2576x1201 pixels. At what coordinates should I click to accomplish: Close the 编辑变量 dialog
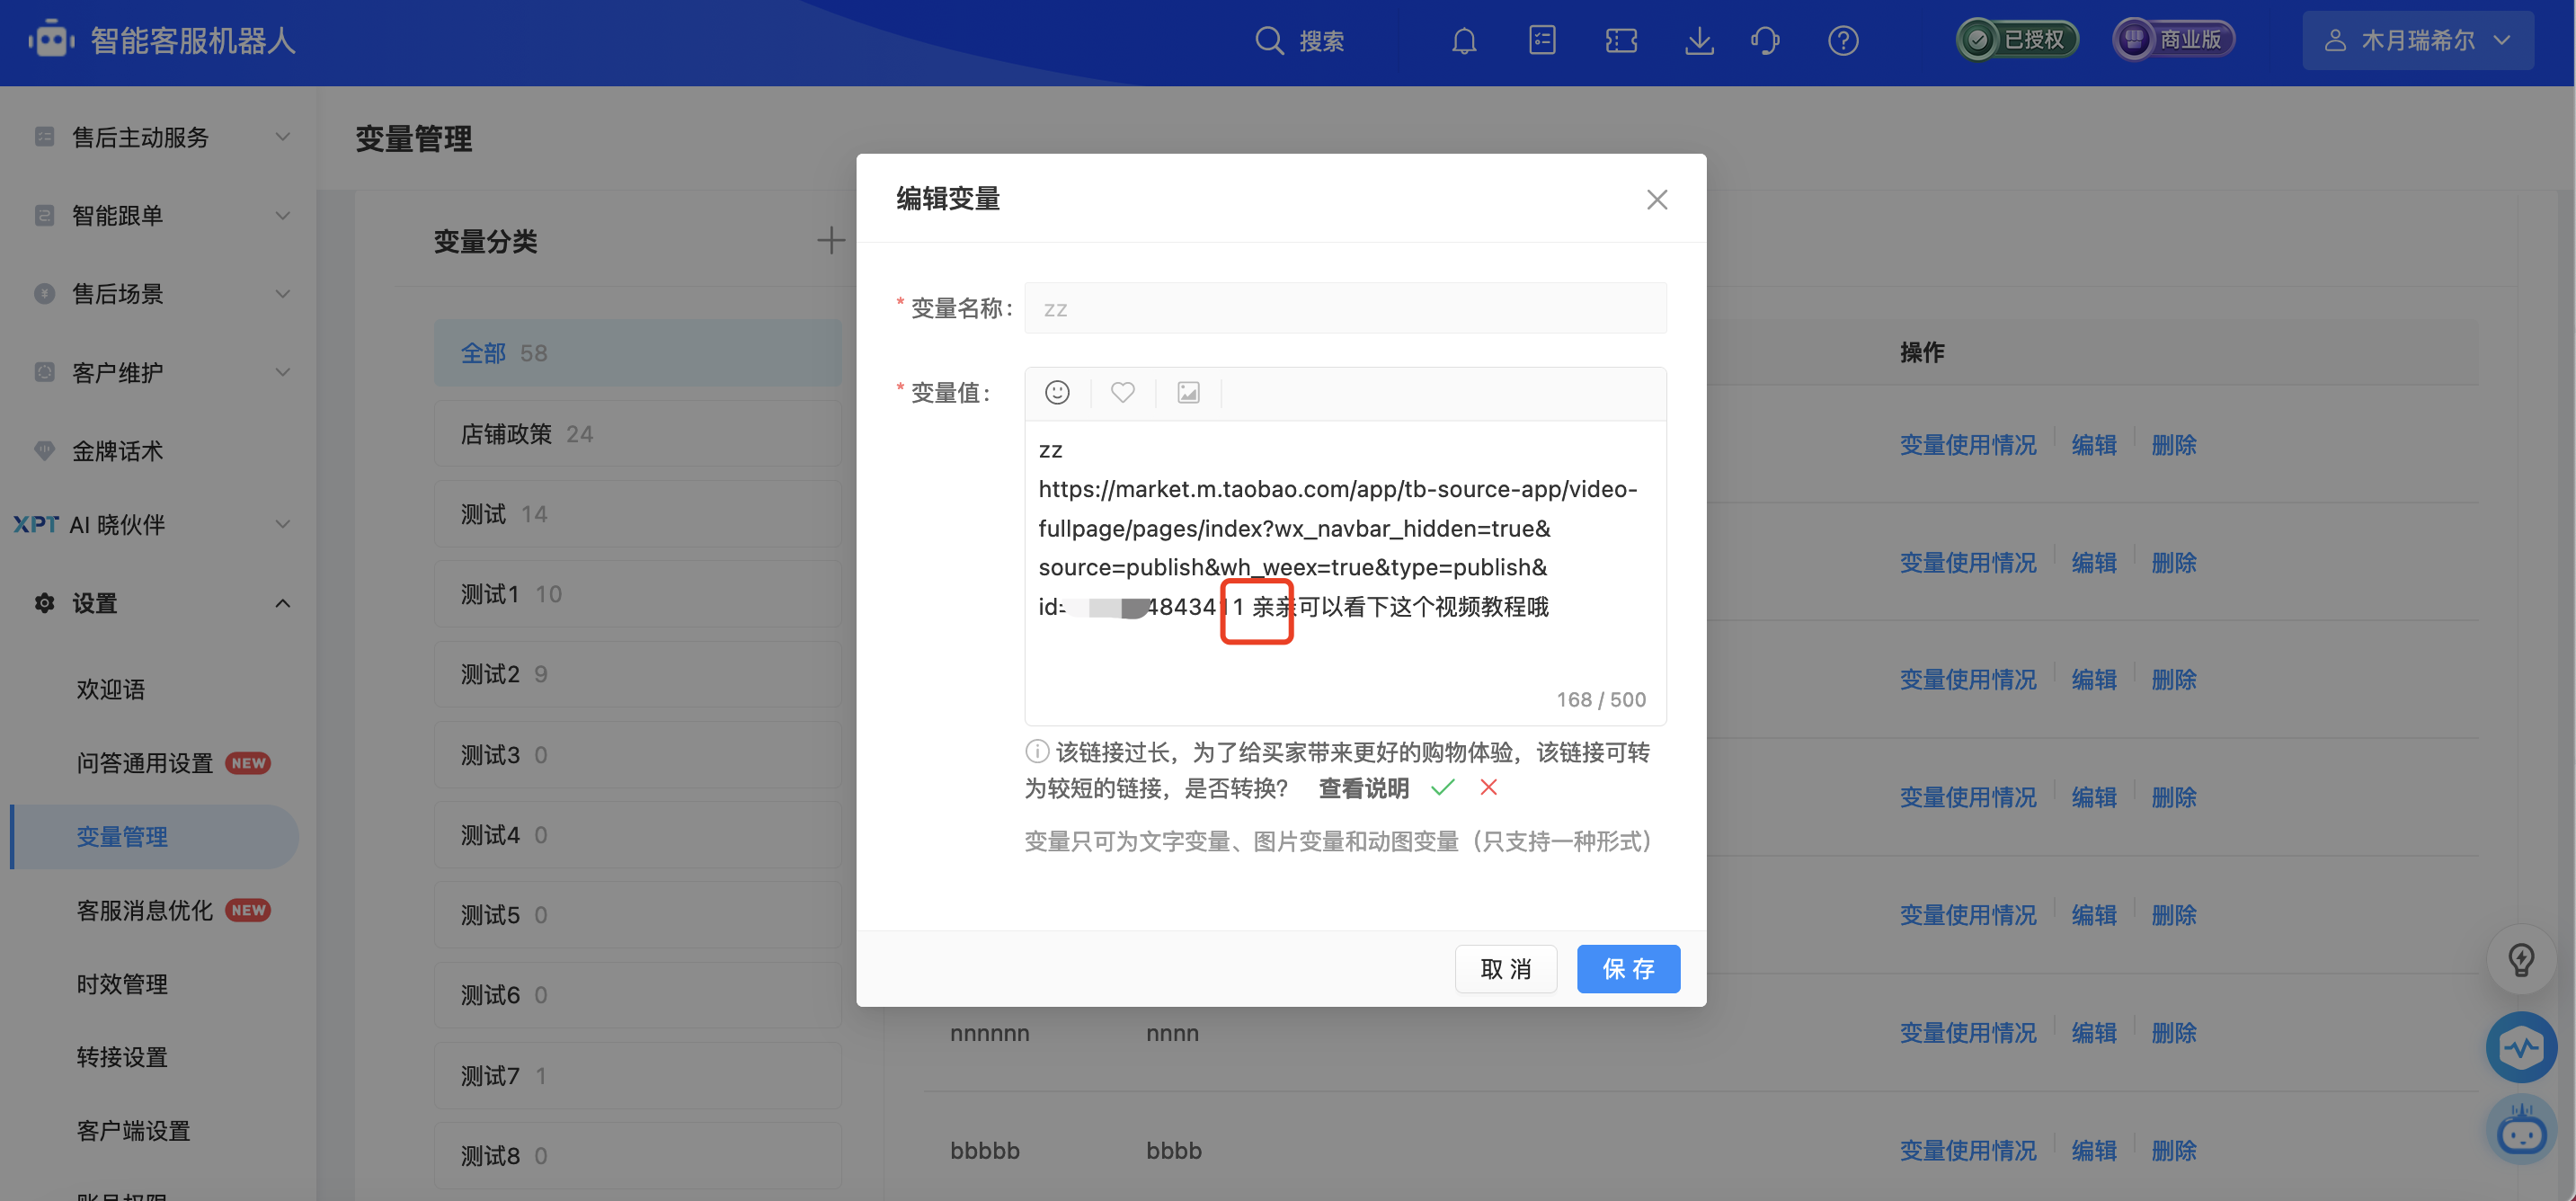tap(1657, 200)
